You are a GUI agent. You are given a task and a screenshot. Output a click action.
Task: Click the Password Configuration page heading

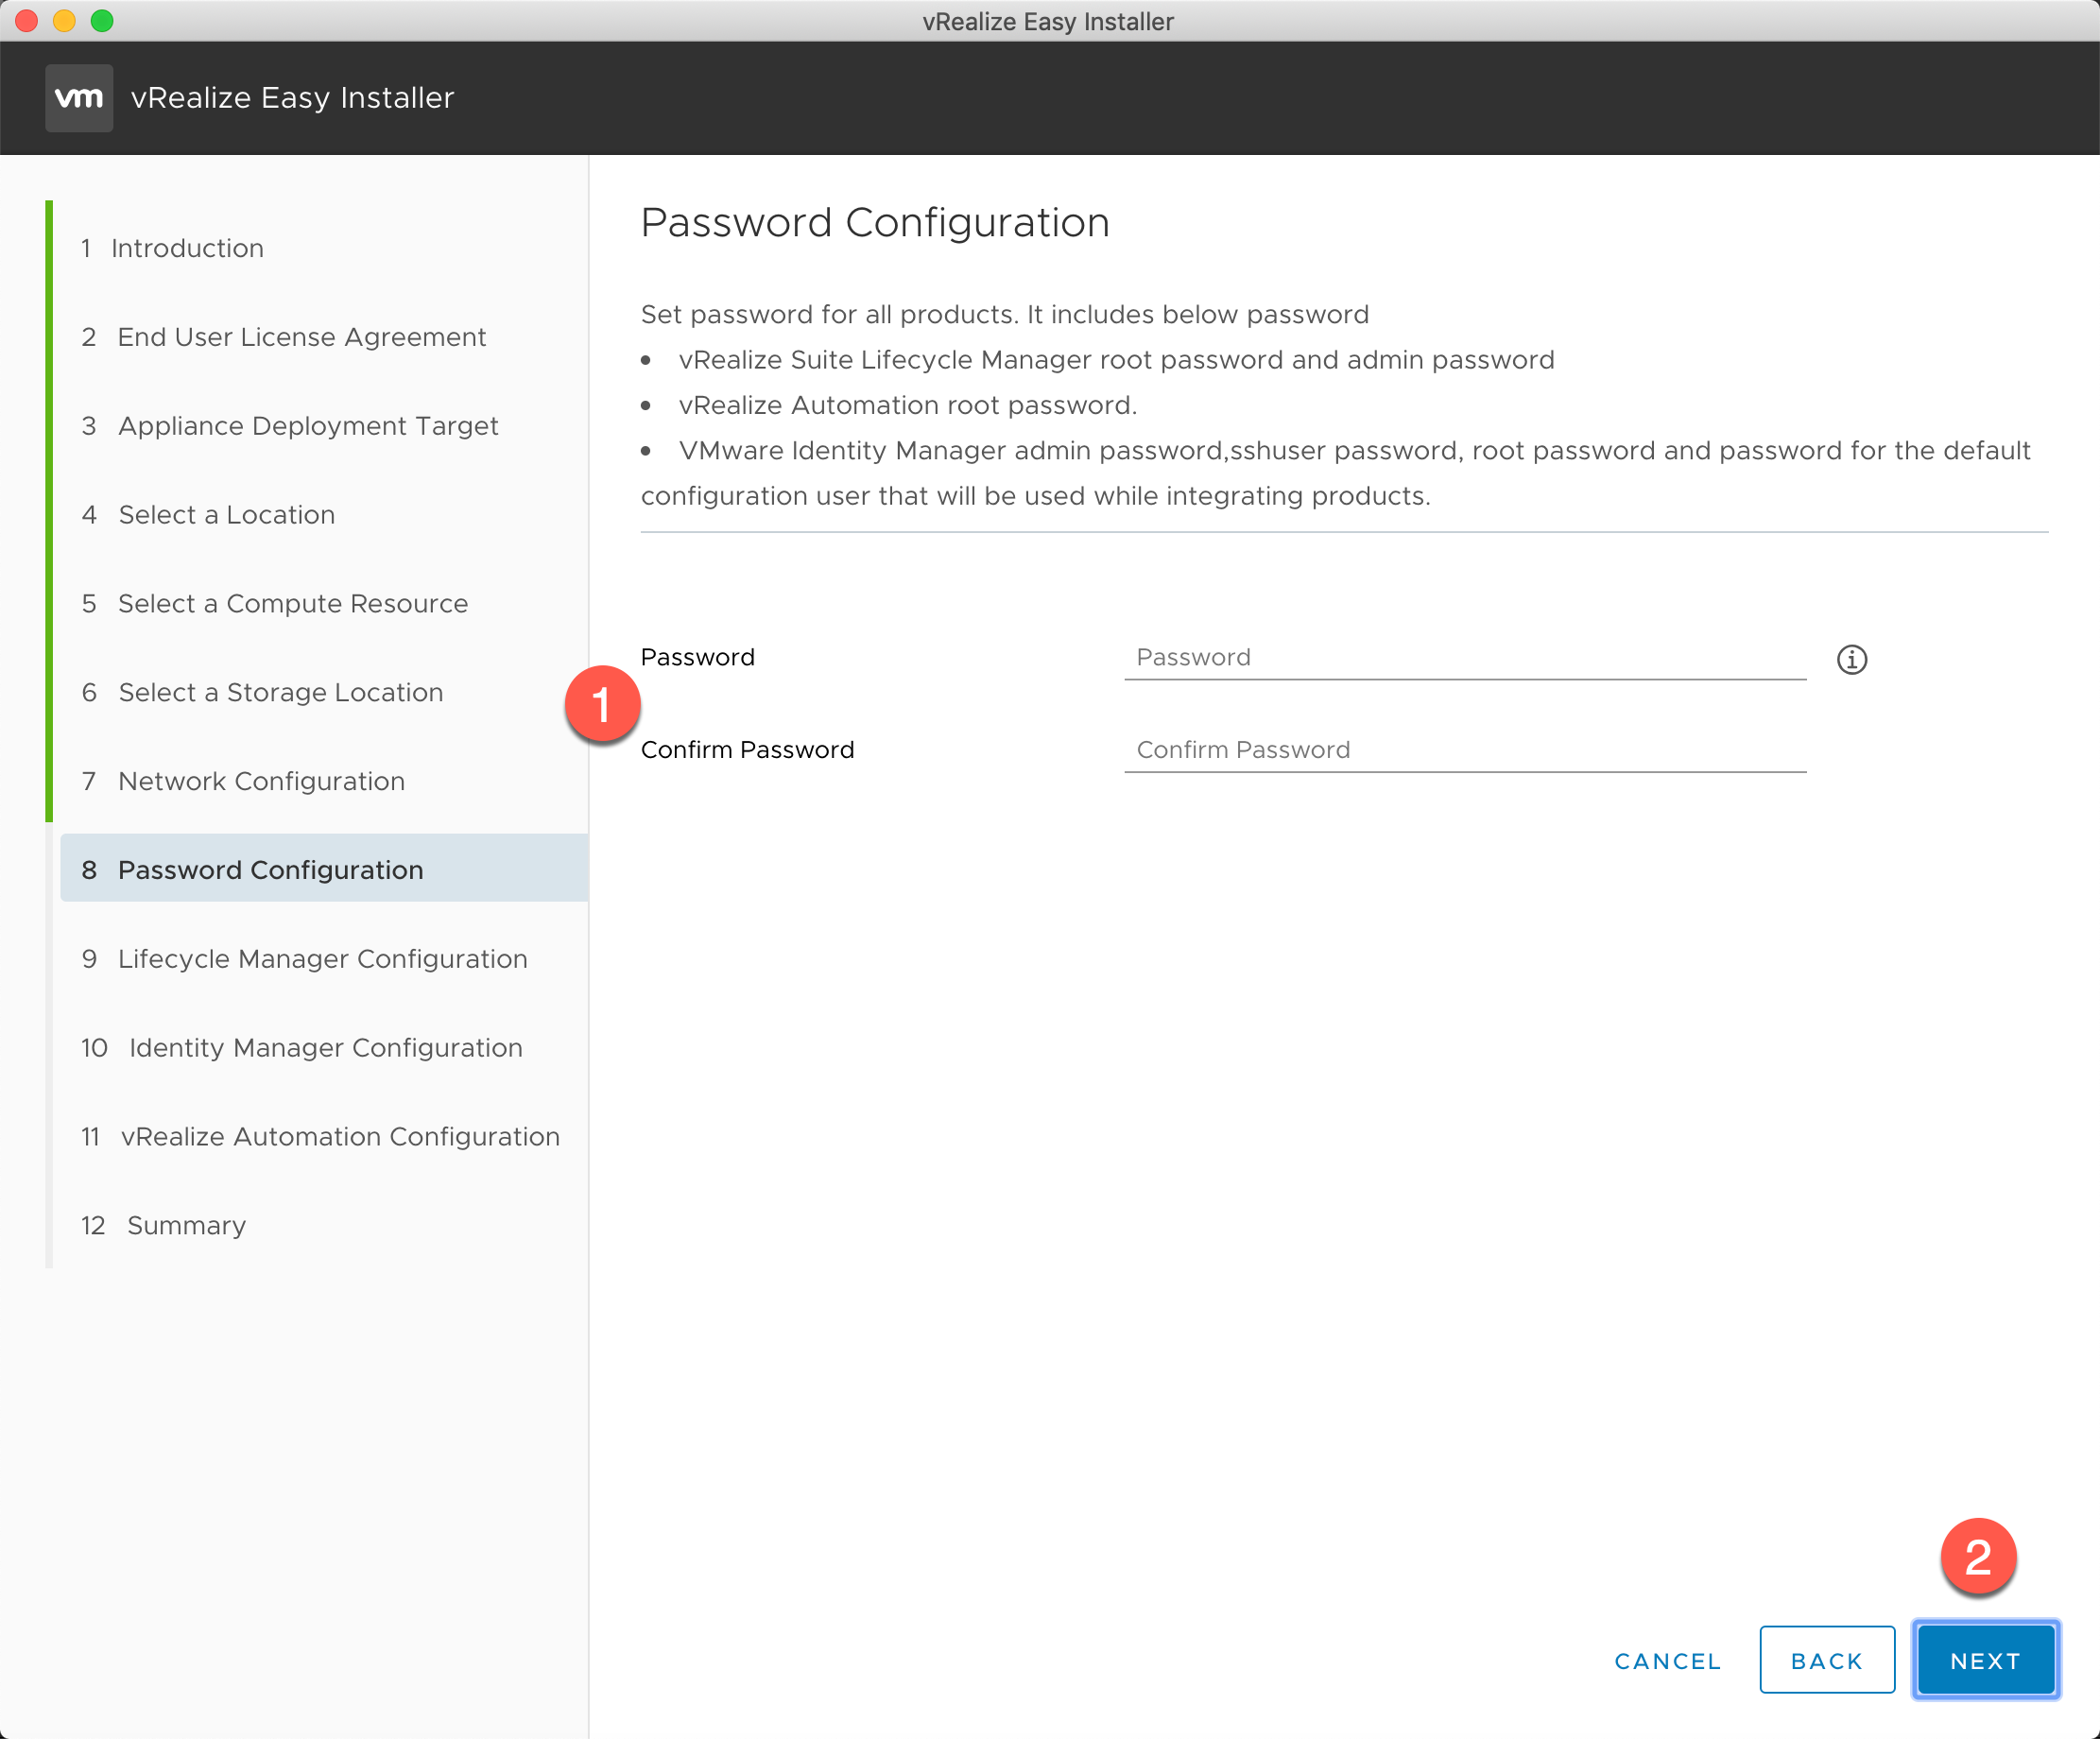click(x=875, y=222)
